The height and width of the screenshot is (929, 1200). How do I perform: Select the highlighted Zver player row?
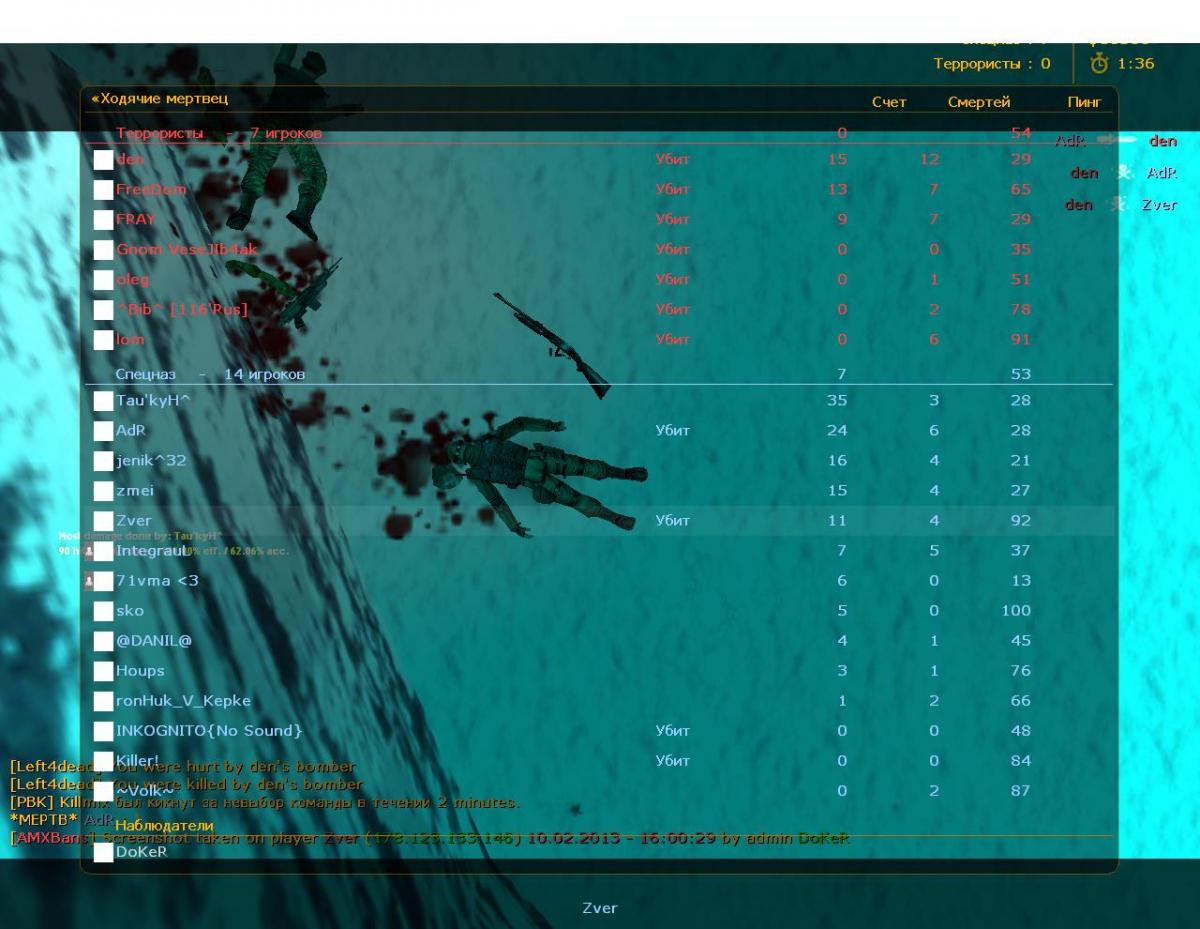click(600, 521)
